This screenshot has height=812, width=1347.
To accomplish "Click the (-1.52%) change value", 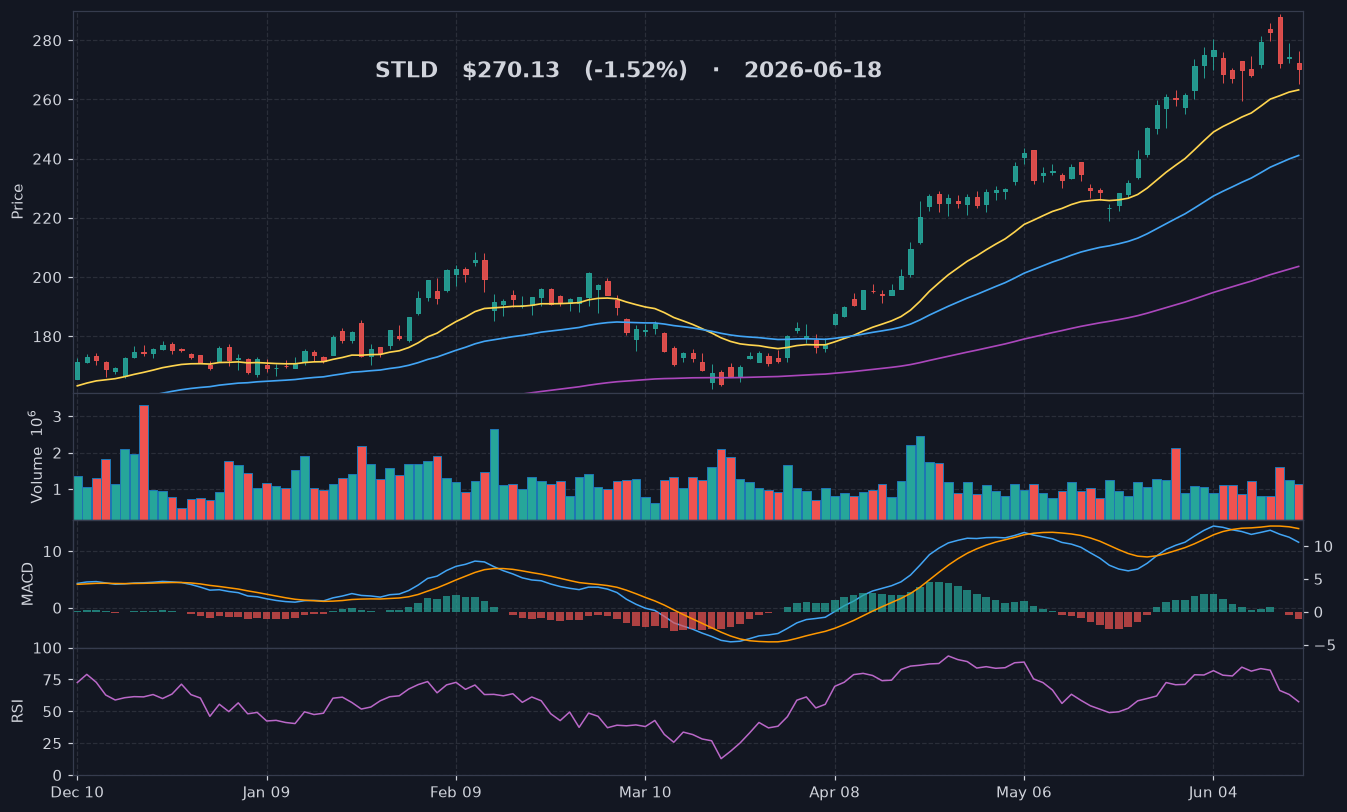I will (x=636, y=71).
